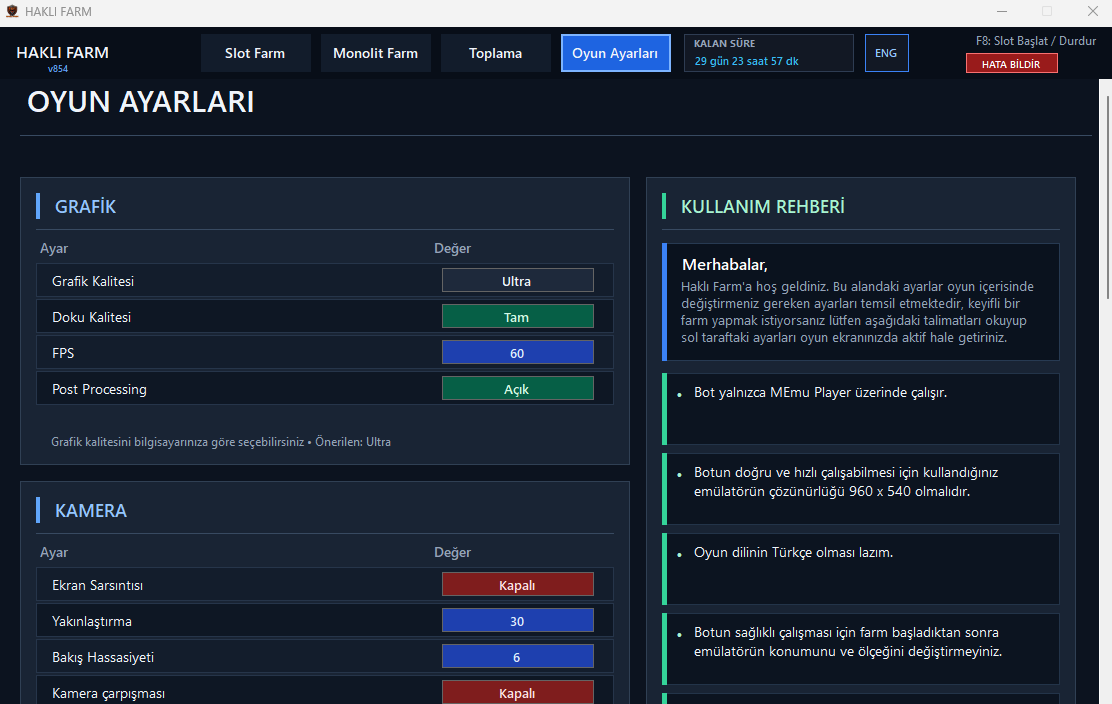Click the GRAFİK section heading
1112x704 pixels.
(x=85, y=206)
